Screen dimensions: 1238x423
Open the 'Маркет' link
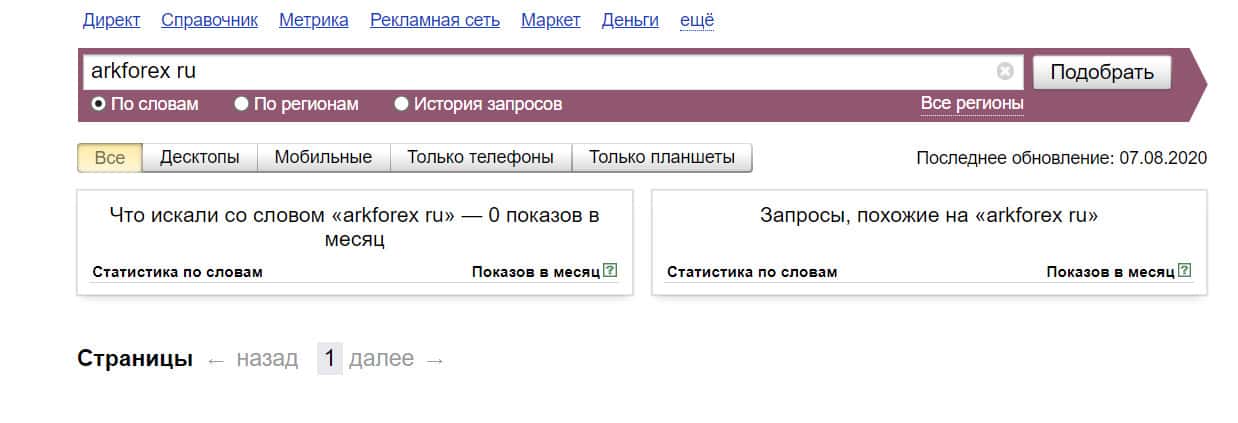pyautogui.click(x=550, y=20)
